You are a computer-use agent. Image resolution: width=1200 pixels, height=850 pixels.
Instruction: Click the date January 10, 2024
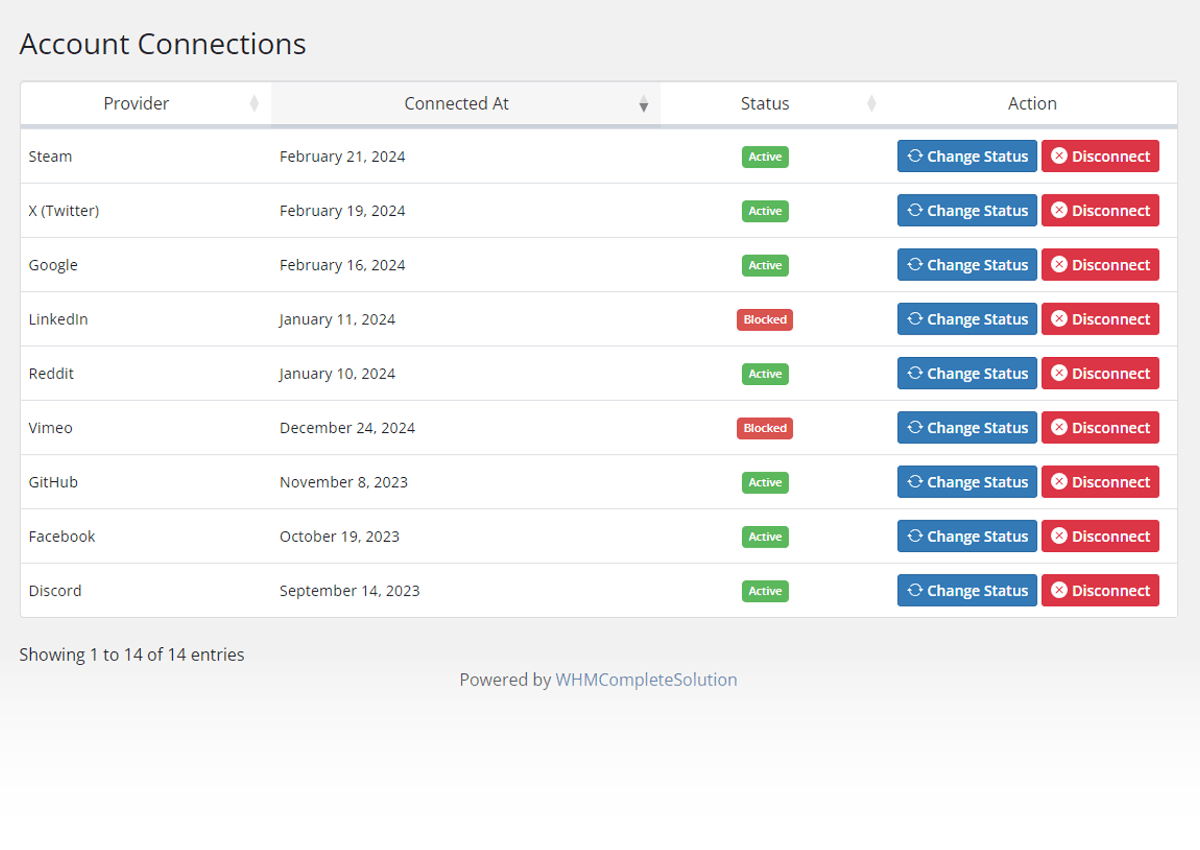(337, 373)
